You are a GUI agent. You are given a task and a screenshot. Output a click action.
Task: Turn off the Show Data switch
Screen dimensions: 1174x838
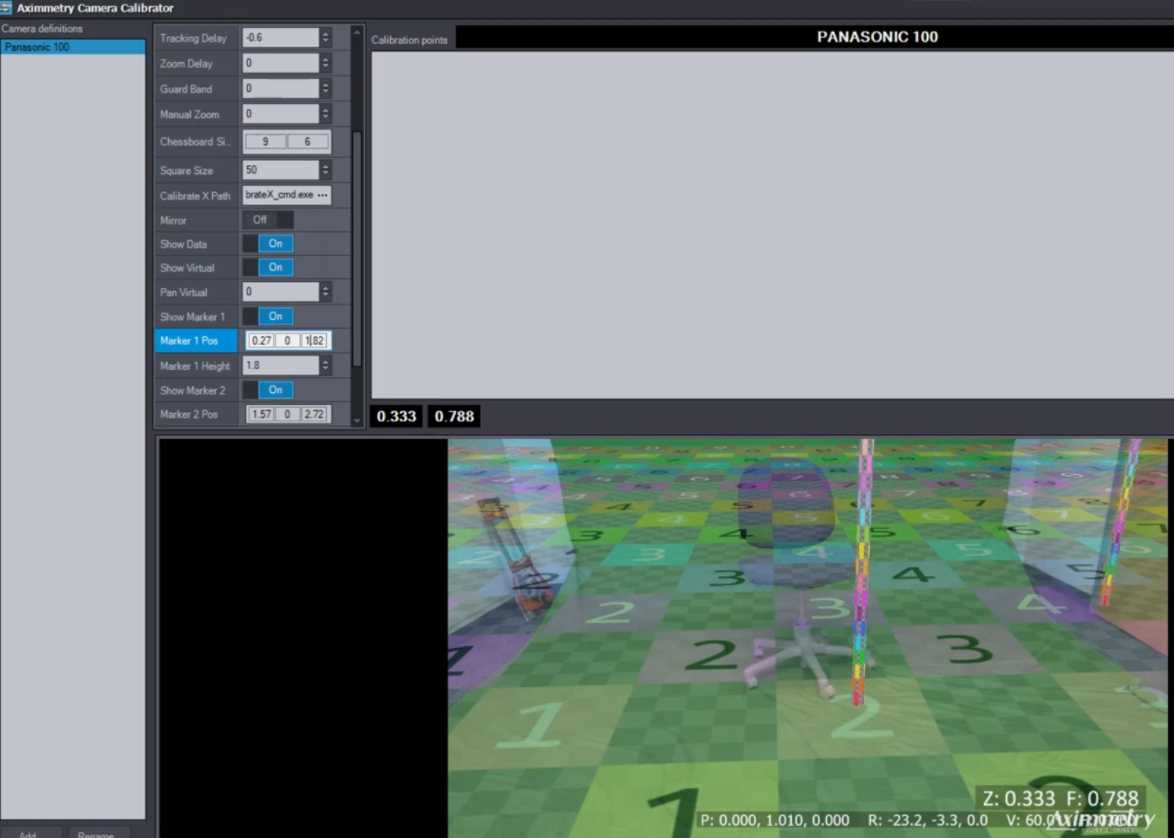pyautogui.click(x=267, y=244)
